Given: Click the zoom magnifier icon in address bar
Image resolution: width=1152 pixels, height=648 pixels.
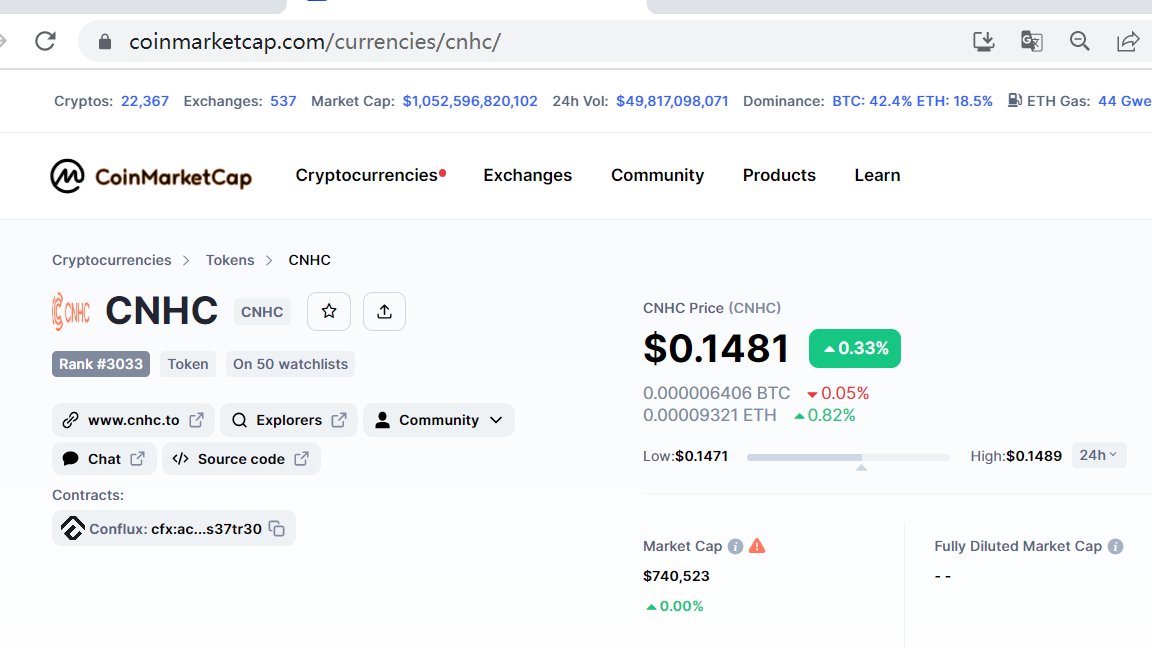Looking at the screenshot, I should (x=1079, y=41).
